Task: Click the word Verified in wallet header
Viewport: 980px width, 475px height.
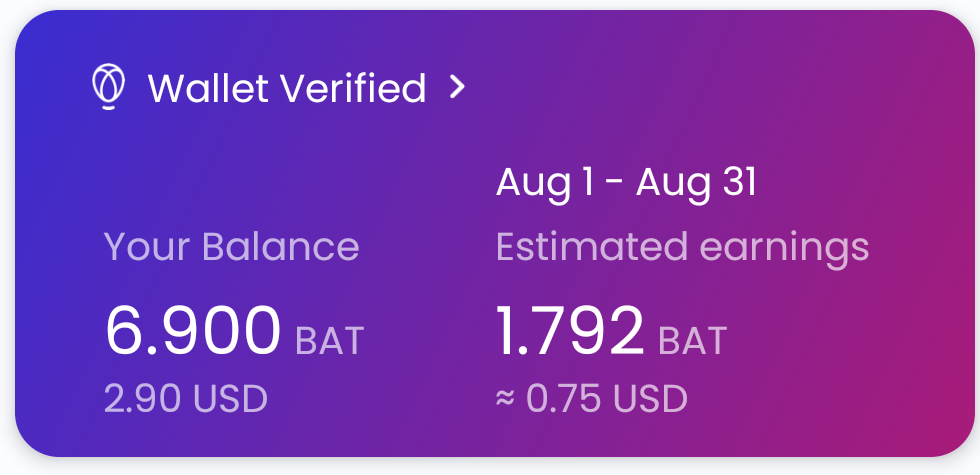Action: 353,88
